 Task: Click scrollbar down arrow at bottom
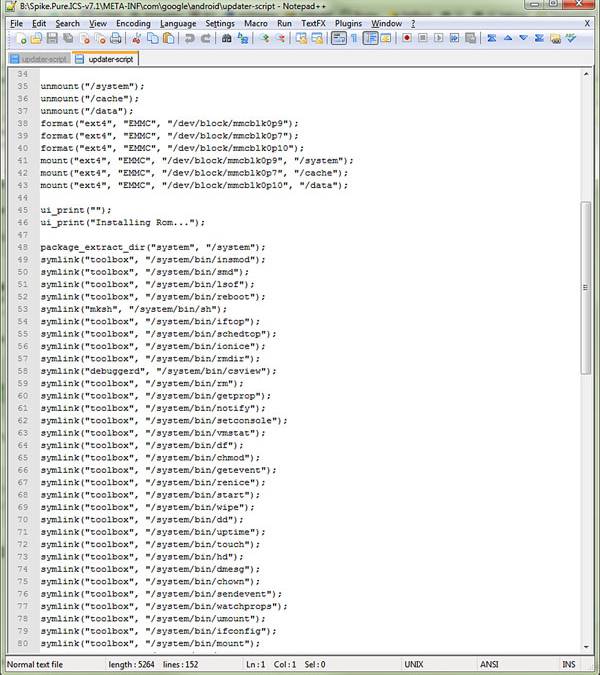[586, 647]
